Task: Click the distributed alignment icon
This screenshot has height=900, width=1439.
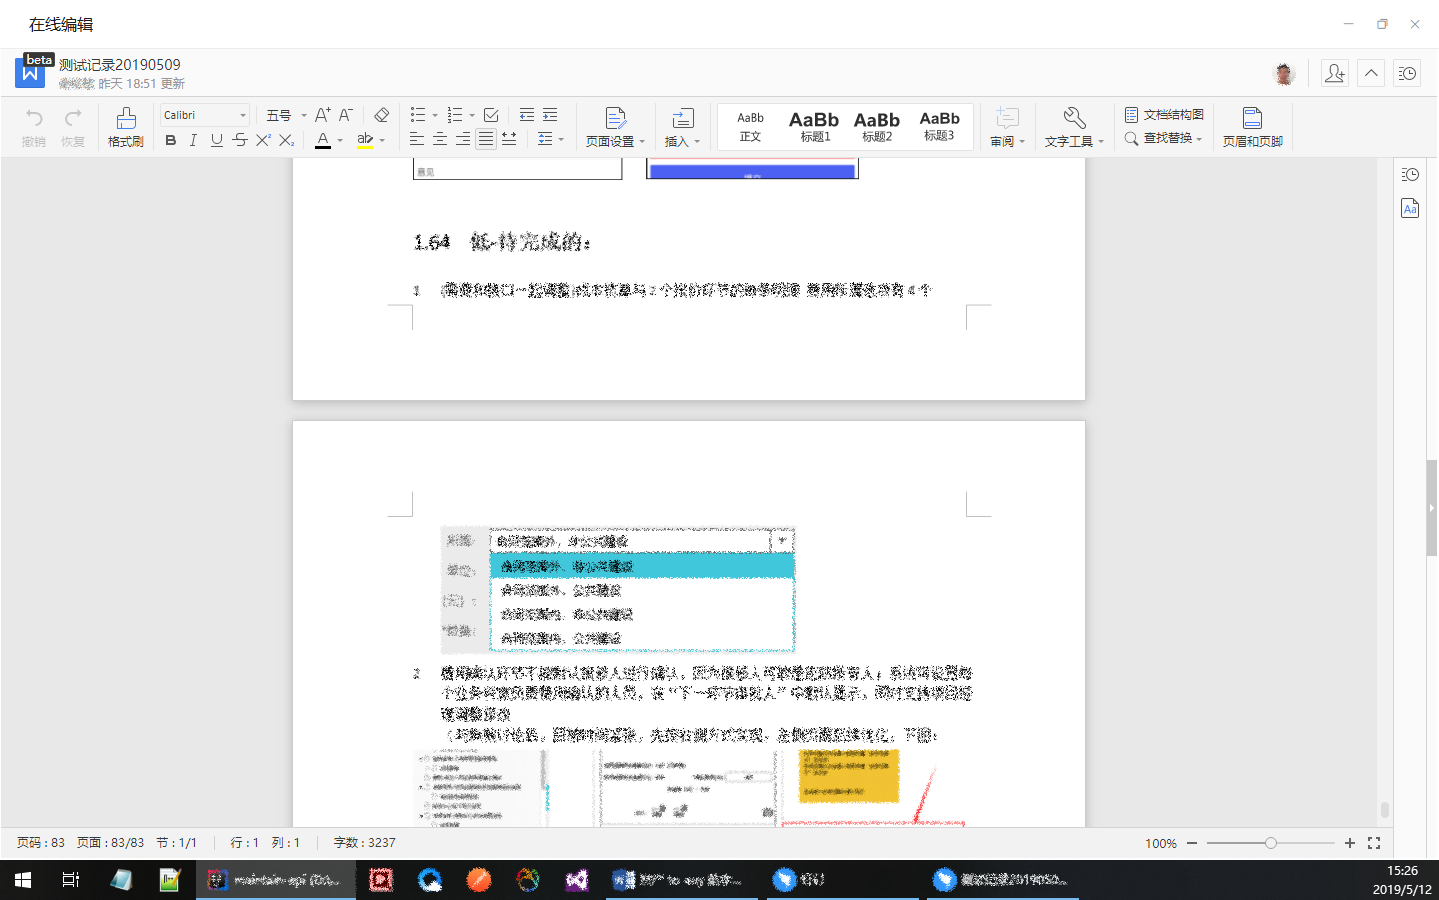Action: [509, 140]
